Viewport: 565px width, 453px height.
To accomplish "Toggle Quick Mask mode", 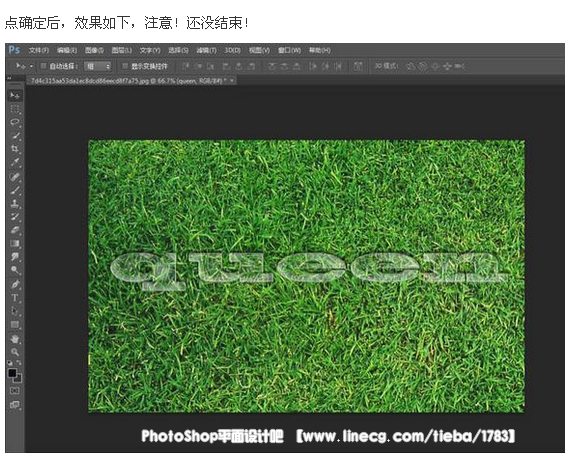I will [15, 391].
